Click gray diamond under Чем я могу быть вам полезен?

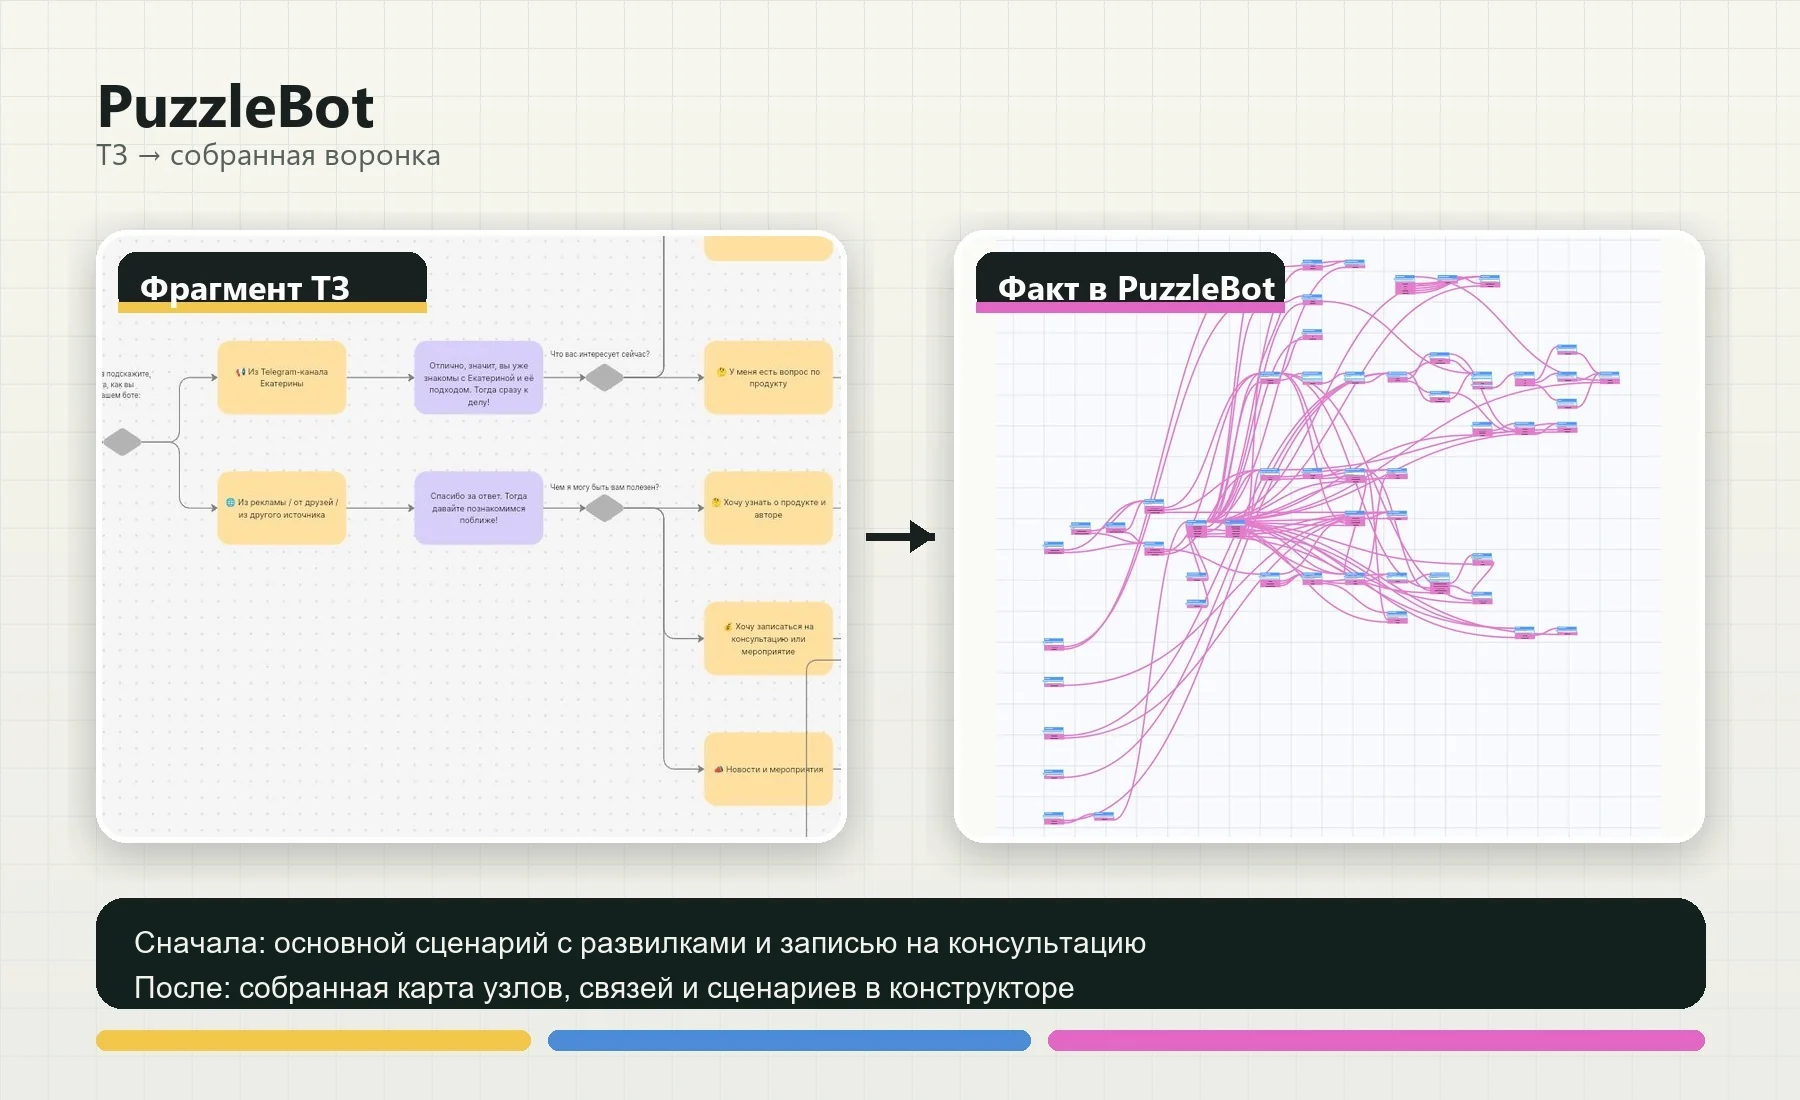[x=604, y=508]
